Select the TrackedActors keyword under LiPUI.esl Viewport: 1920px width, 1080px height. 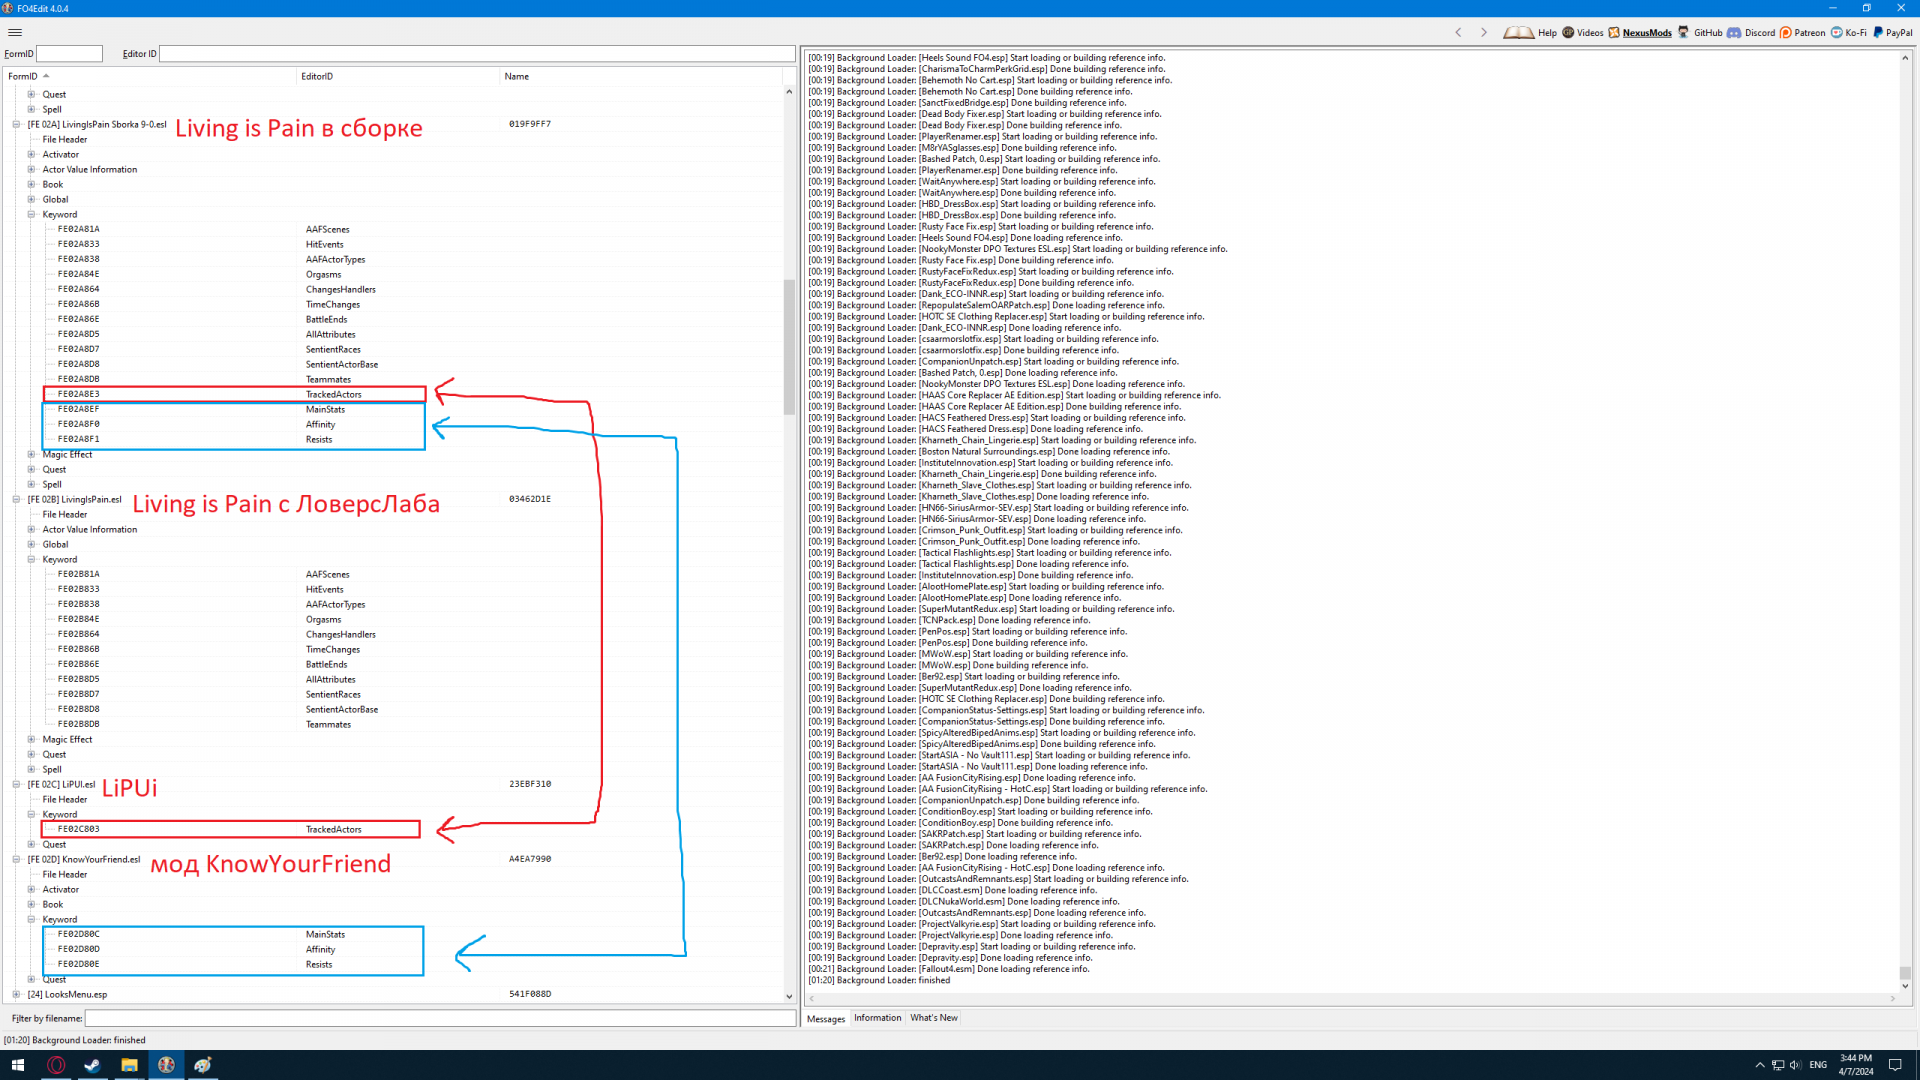pos(333,829)
